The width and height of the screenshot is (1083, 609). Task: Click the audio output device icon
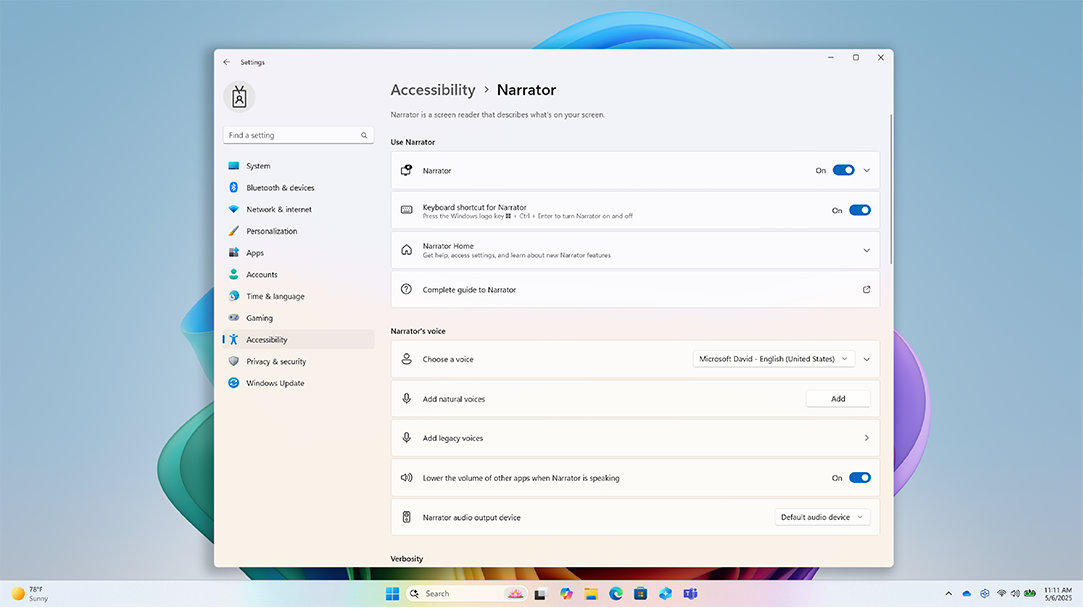click(x=407, y=517)
